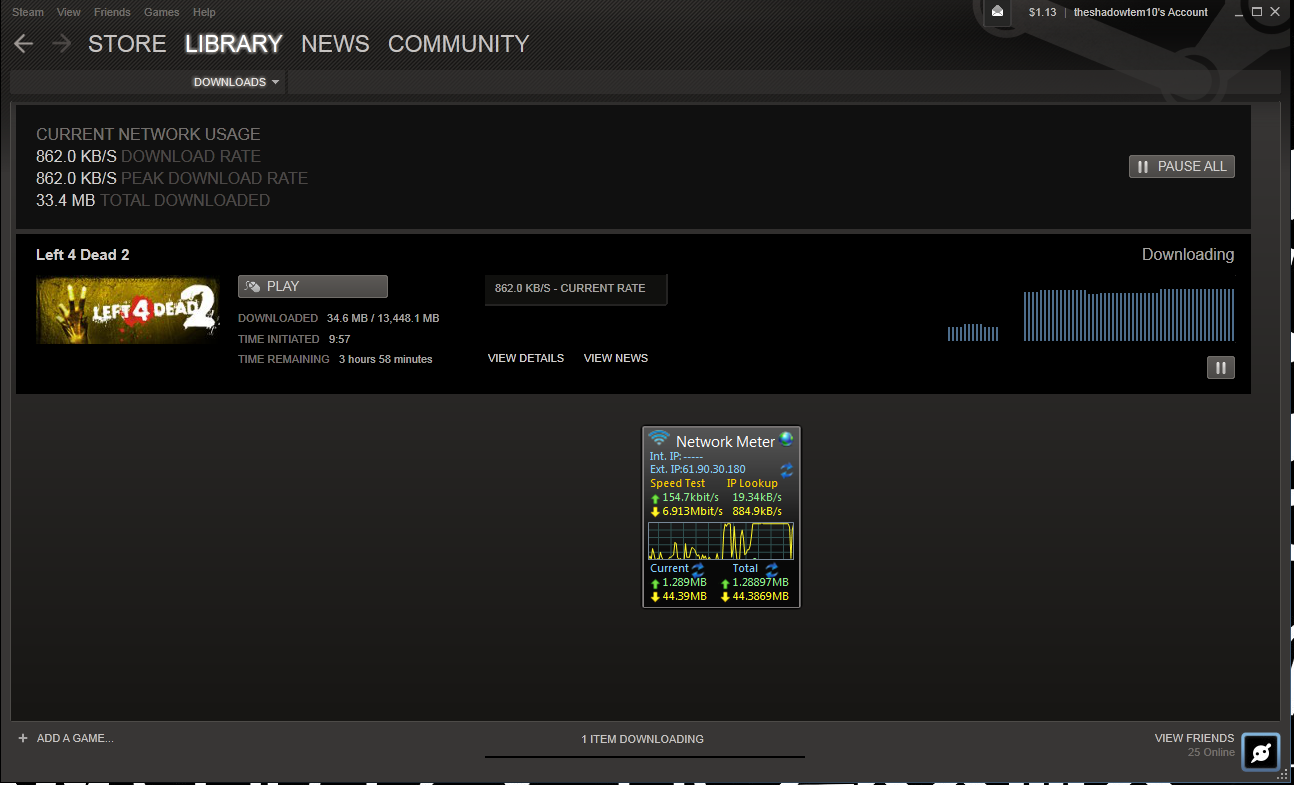Go forward with the right arrow
The height and width of the screenshot is (785, 1294).
61,44
